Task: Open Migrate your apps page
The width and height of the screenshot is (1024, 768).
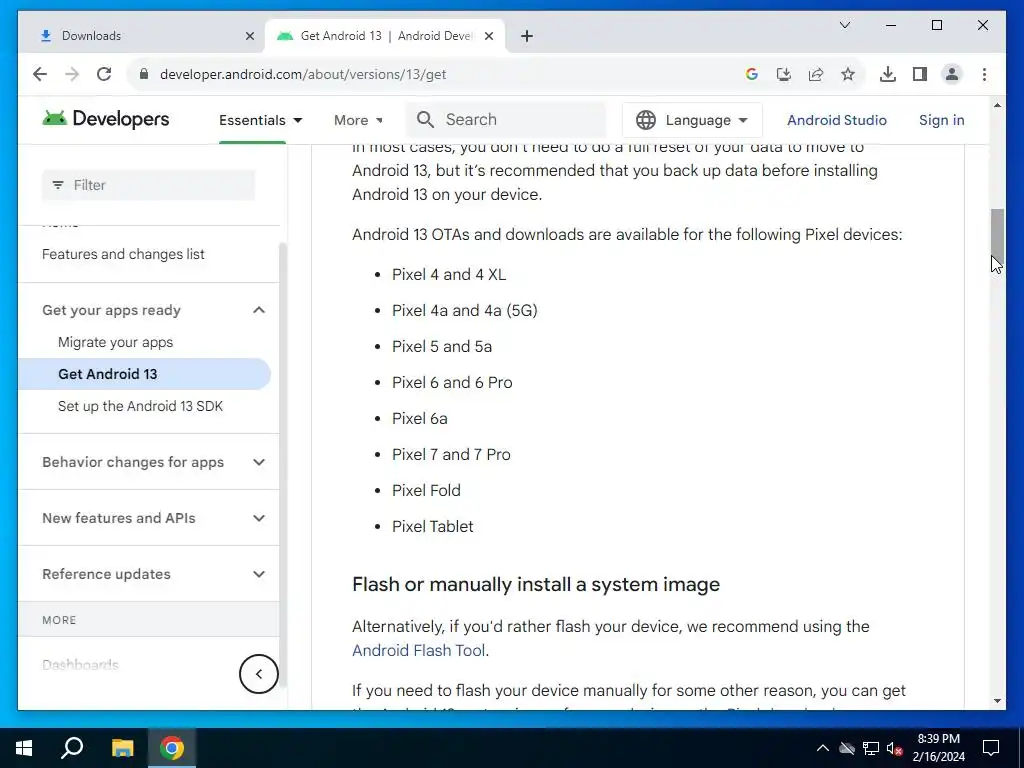Action: pos(115,342)
